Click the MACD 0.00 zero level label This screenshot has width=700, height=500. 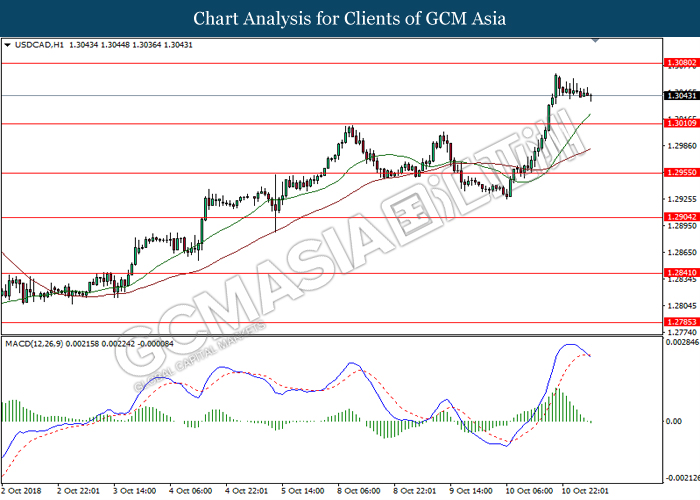point(674,421)
